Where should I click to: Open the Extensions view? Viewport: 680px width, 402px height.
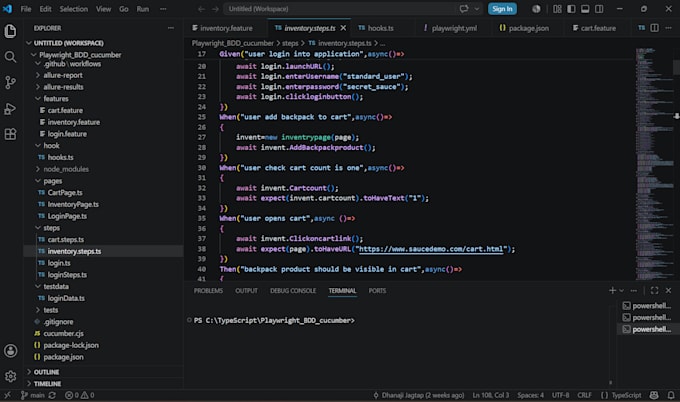point(10,134)
